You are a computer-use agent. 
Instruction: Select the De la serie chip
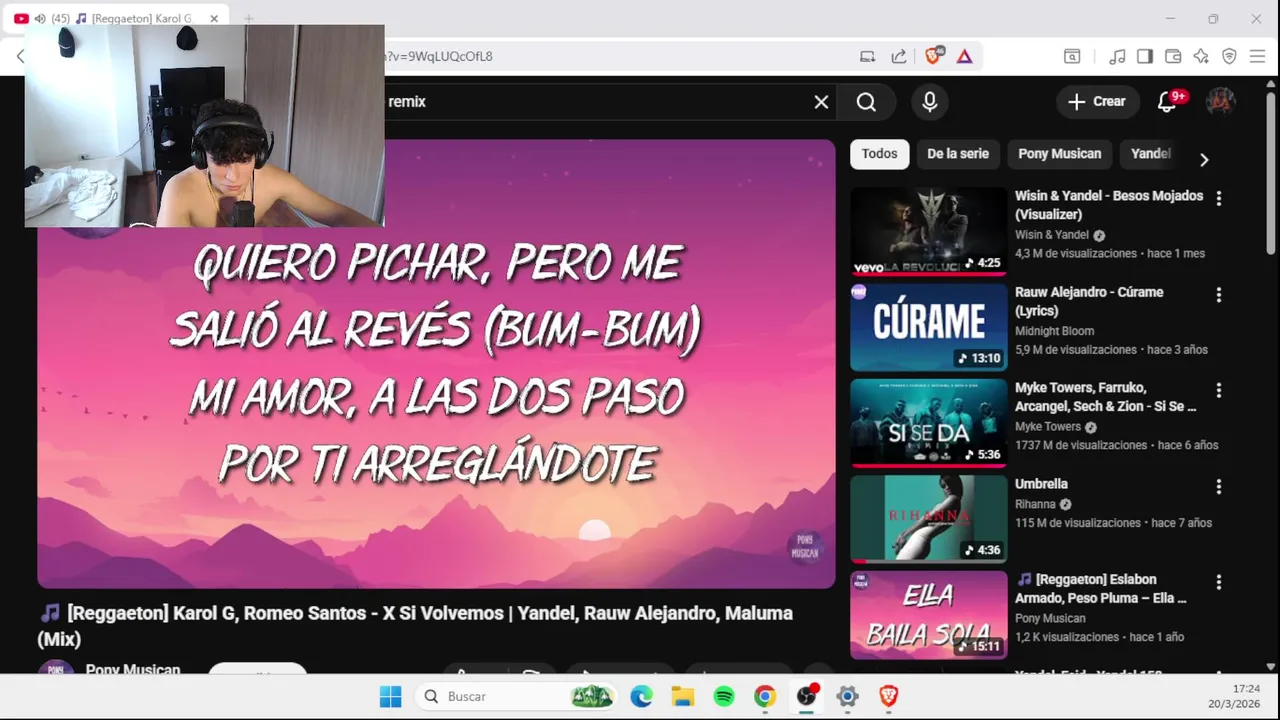tap(958, 154)
